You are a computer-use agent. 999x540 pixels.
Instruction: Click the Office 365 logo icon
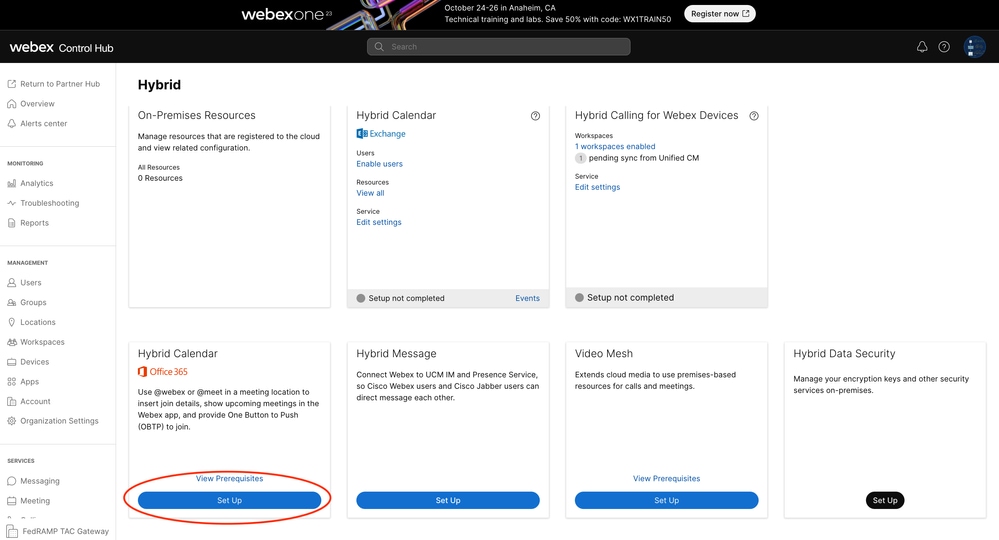(143, 372)
